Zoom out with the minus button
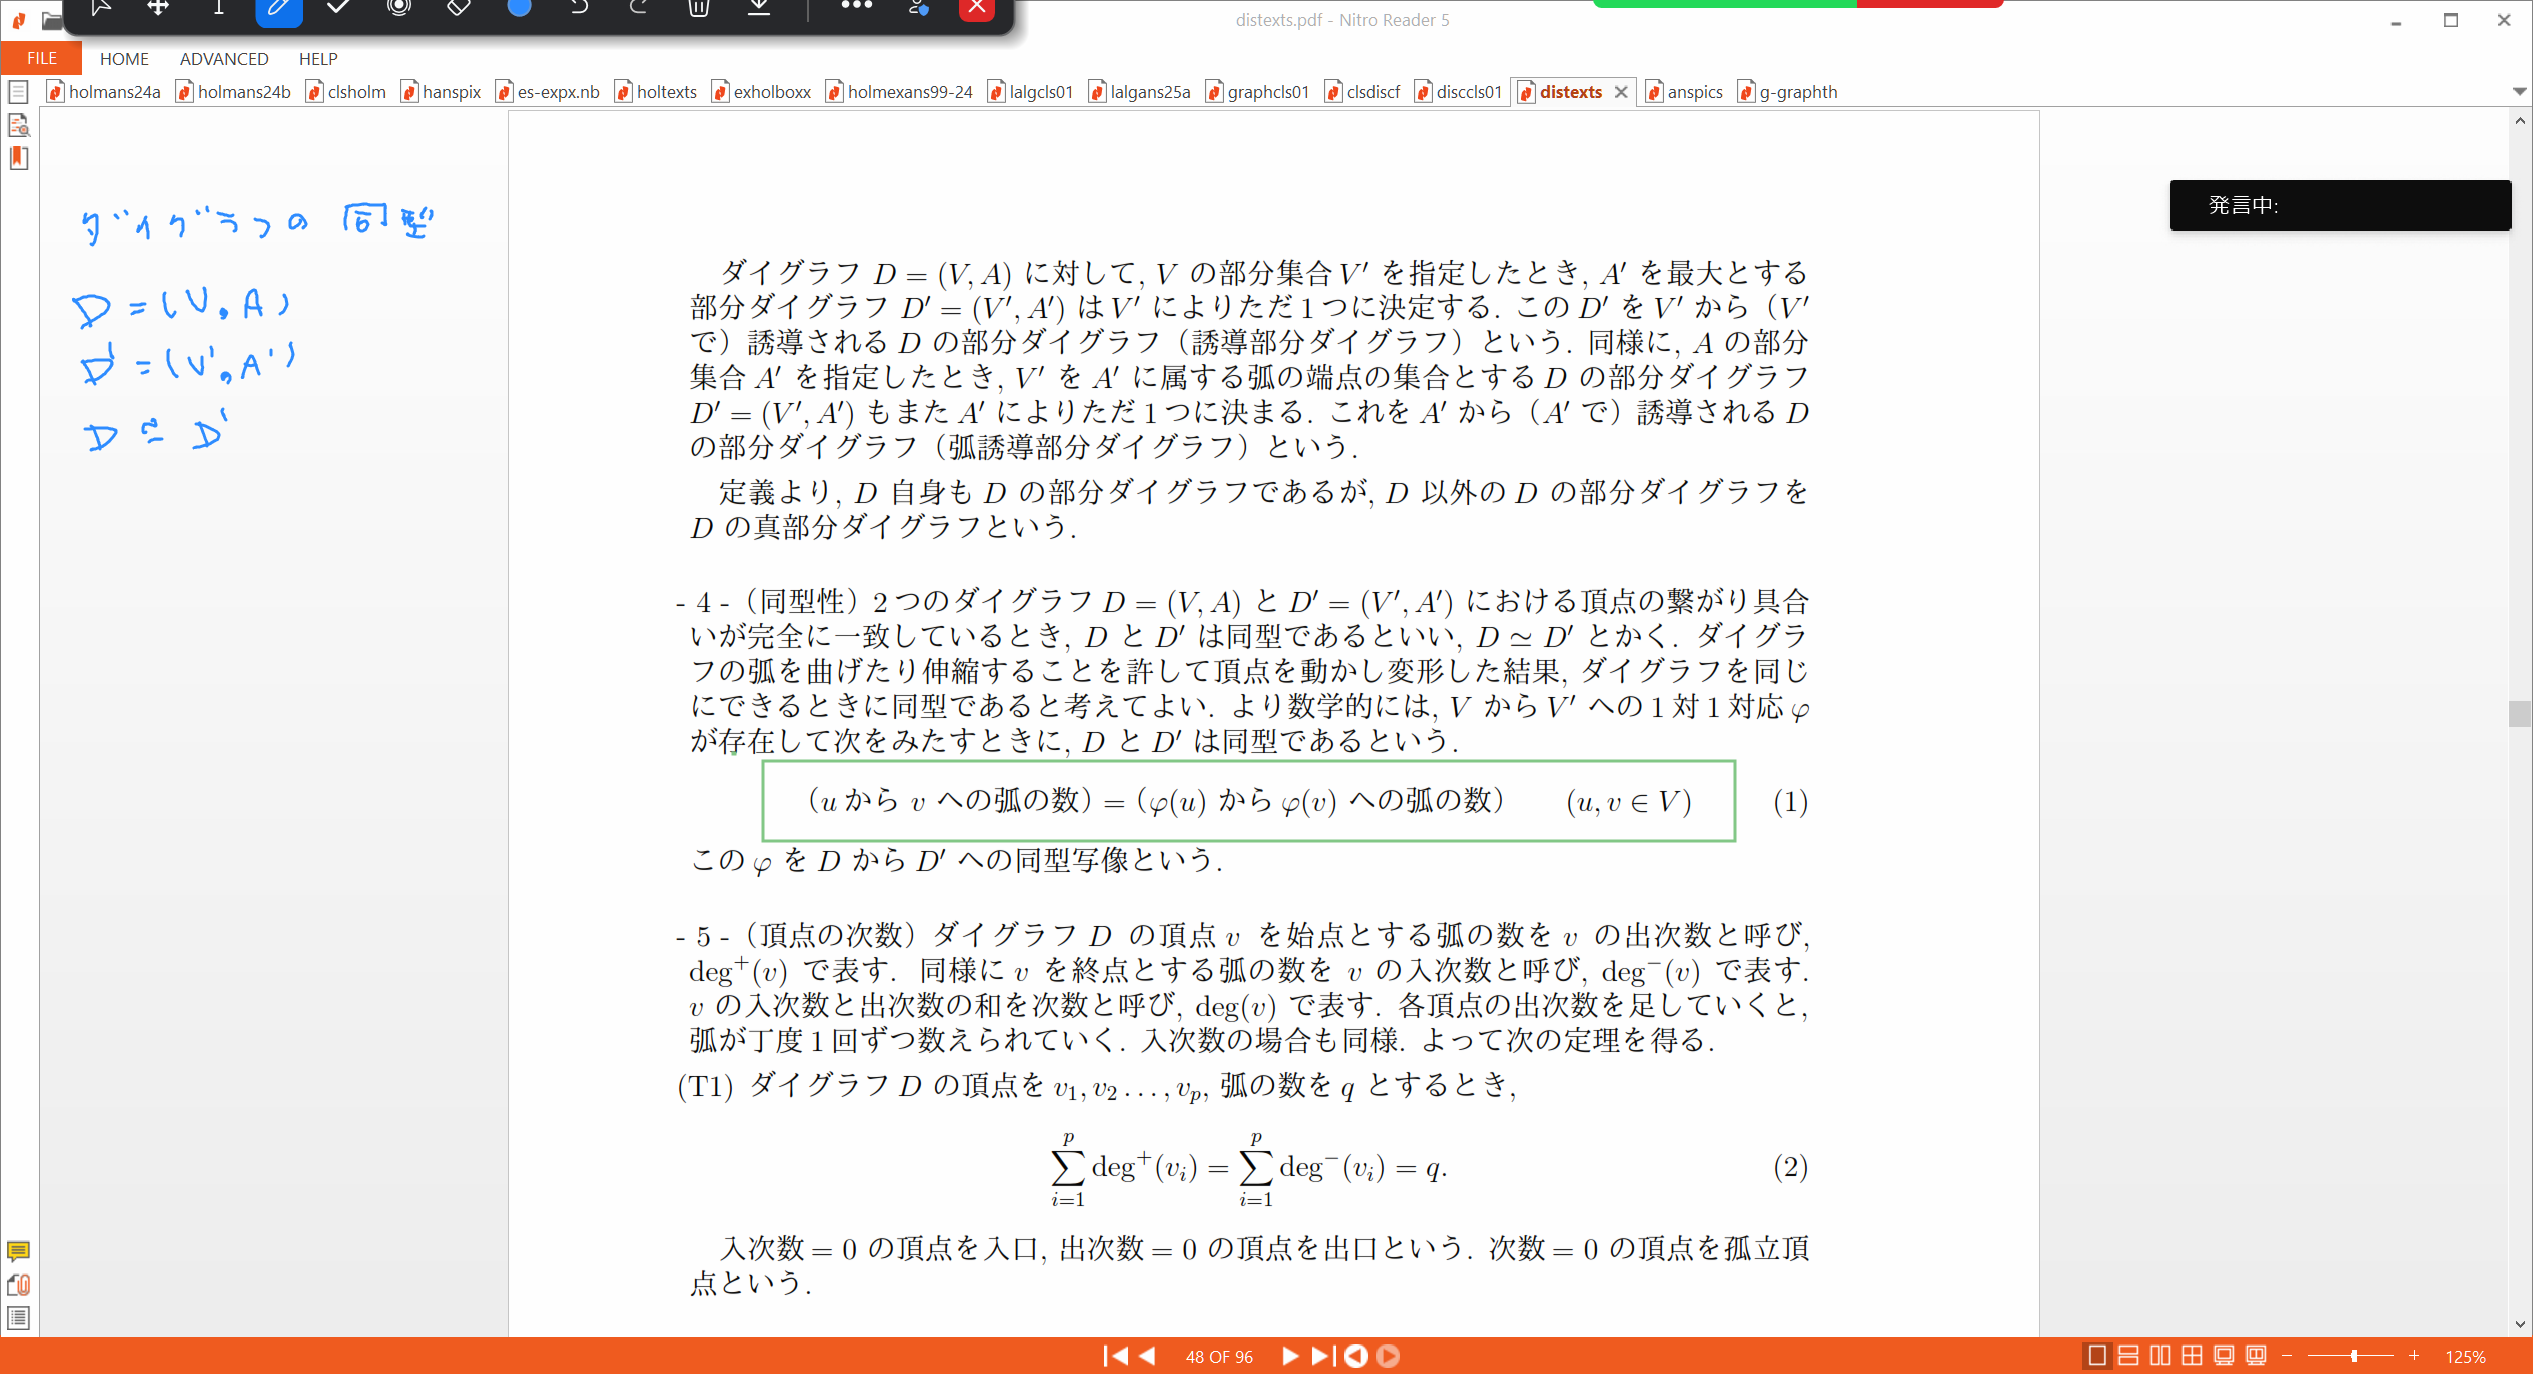The height and width of the screenshot is (1374, 2533). point(2287,1356)
